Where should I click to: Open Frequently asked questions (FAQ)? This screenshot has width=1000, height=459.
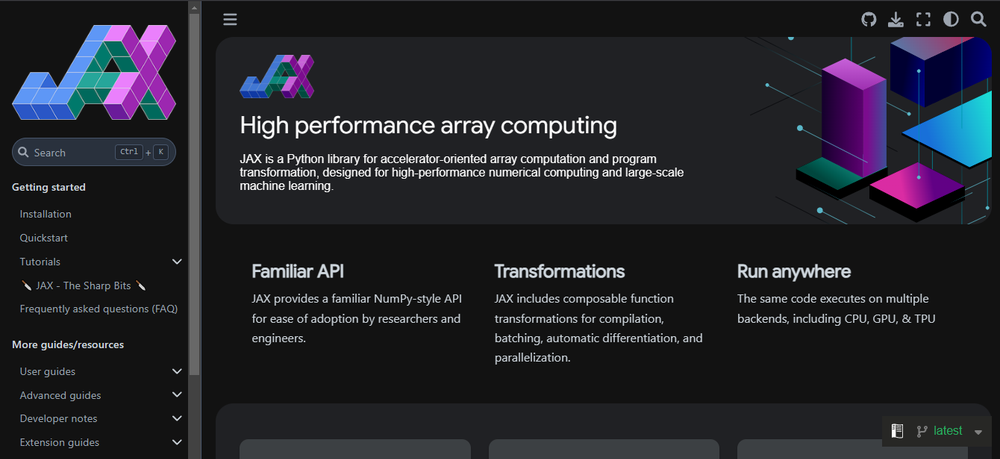click(98, 309)
